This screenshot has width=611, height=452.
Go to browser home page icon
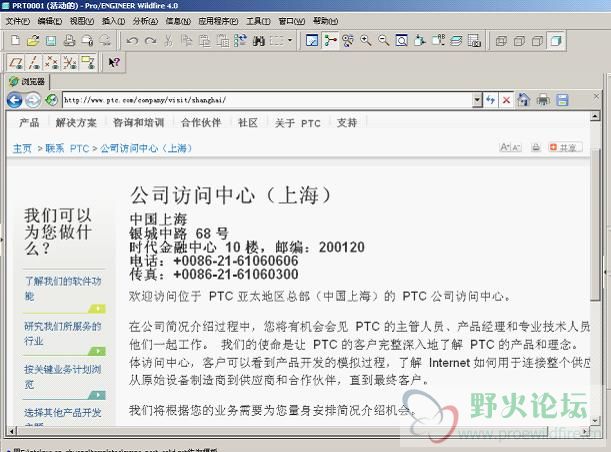pos(523,100)
